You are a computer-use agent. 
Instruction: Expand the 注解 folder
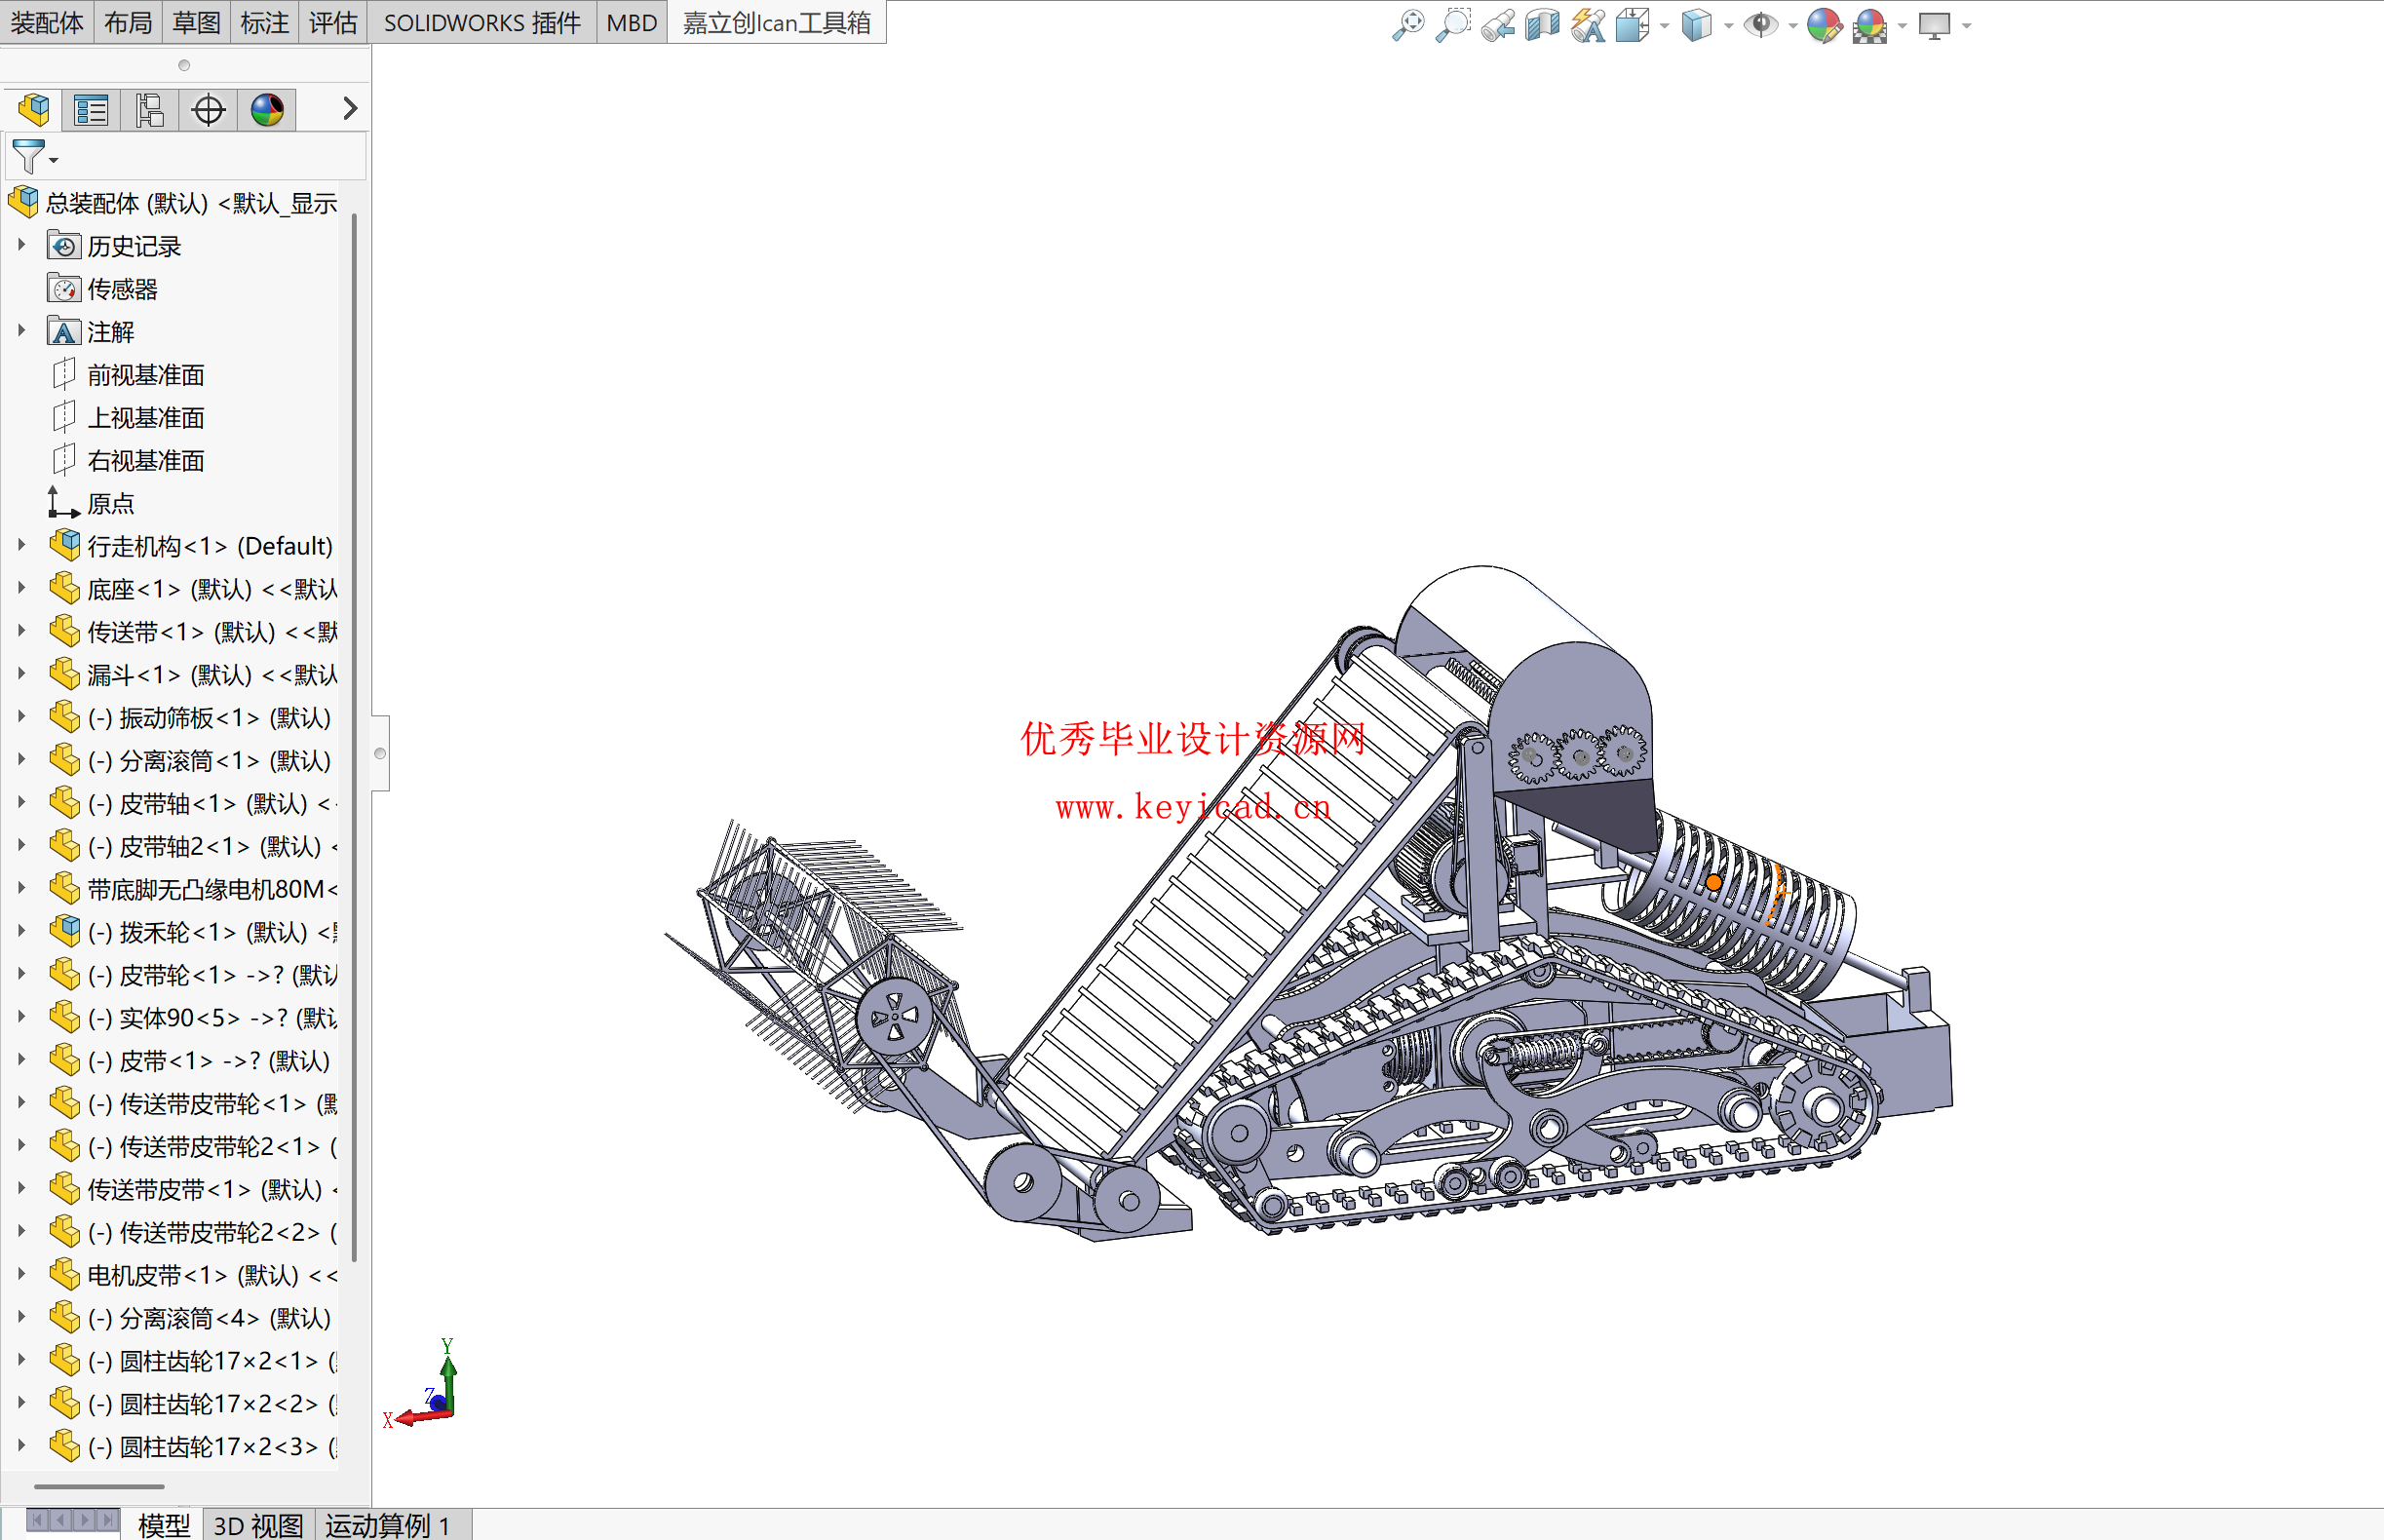point(21,331)
